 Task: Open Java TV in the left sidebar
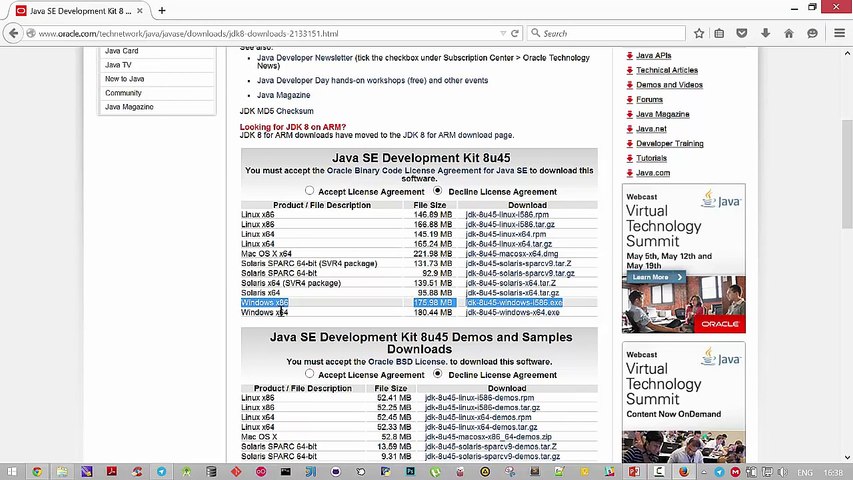pyautogui.click(x=118, y=65)
